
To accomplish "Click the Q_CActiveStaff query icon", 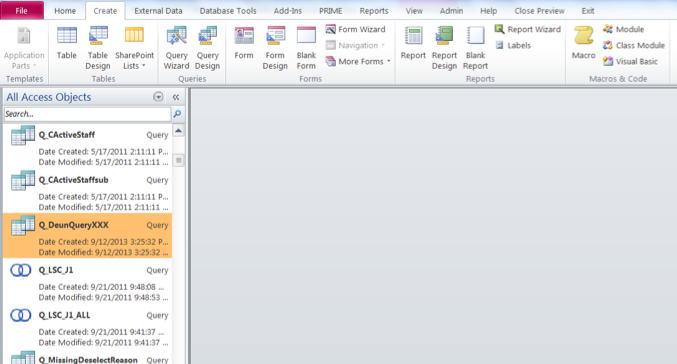I will pos(22,135).
